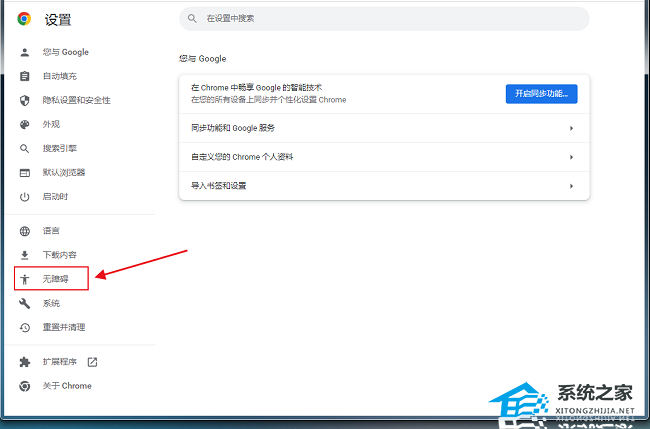Open the 您与 Google sidebar section
This screenshot has height=429, width=650.
point(65,52)
